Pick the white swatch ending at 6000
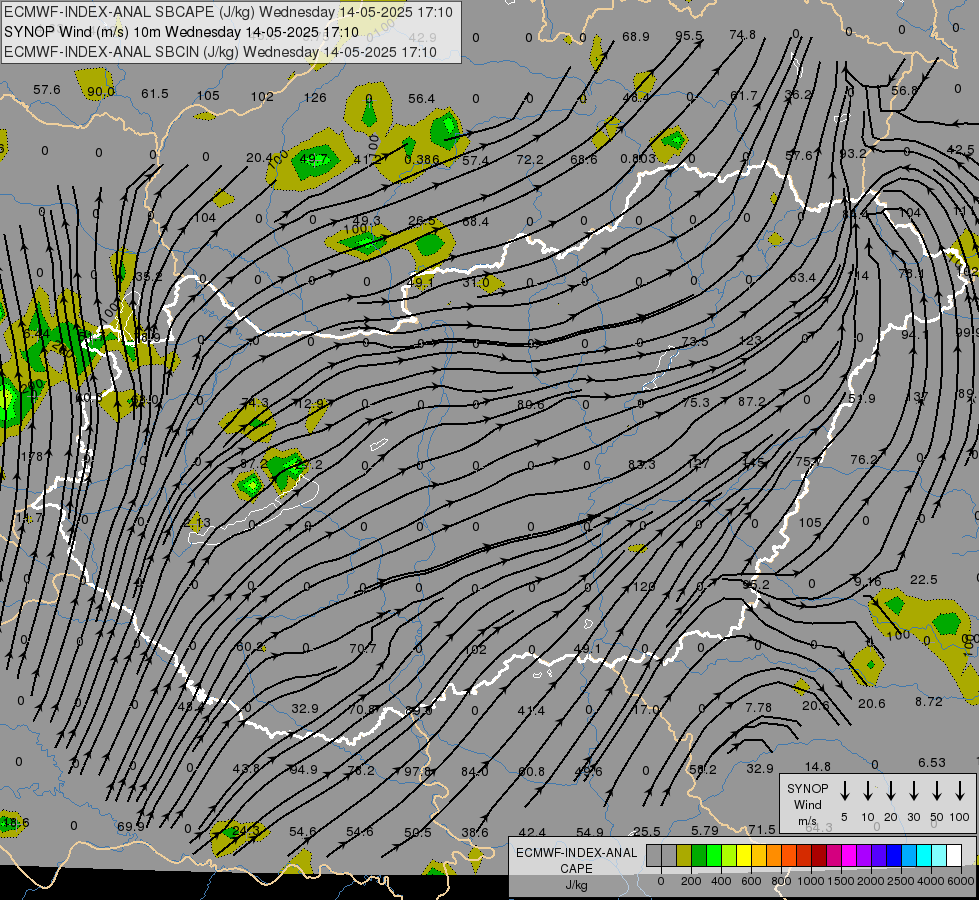979x900 pixels. point(953,855)
